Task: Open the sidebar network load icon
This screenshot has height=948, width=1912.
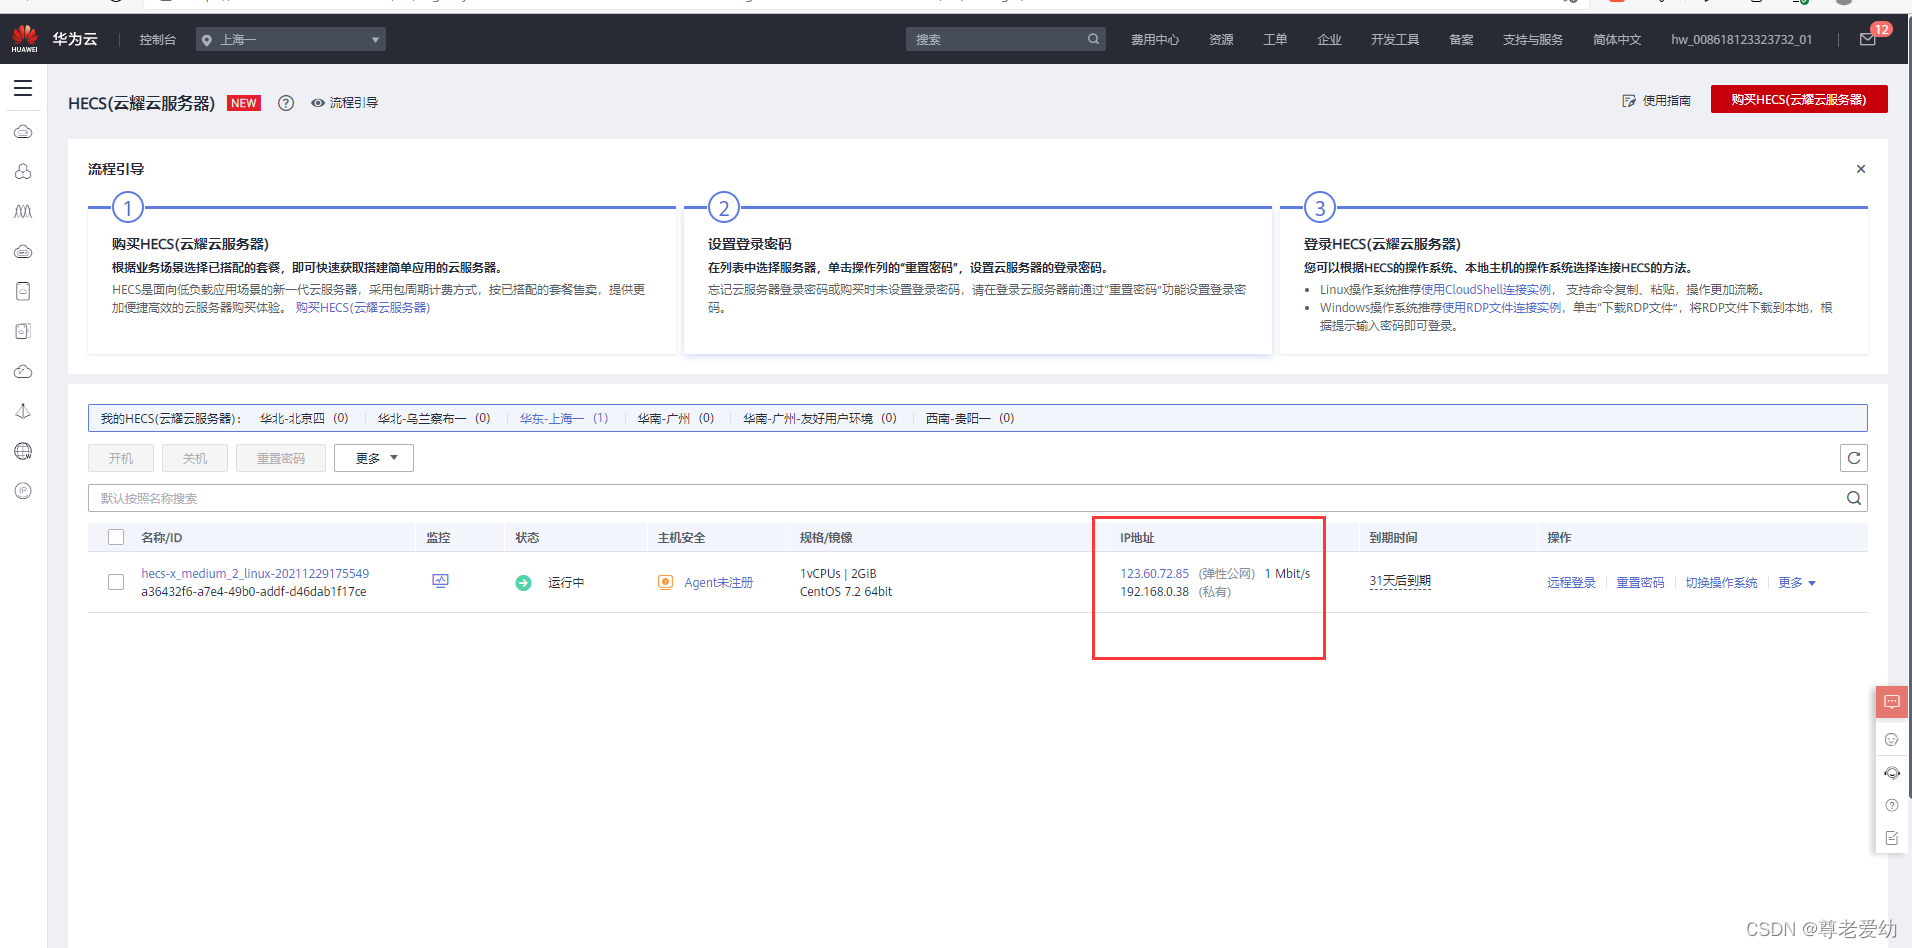Action: click(23, 411)
